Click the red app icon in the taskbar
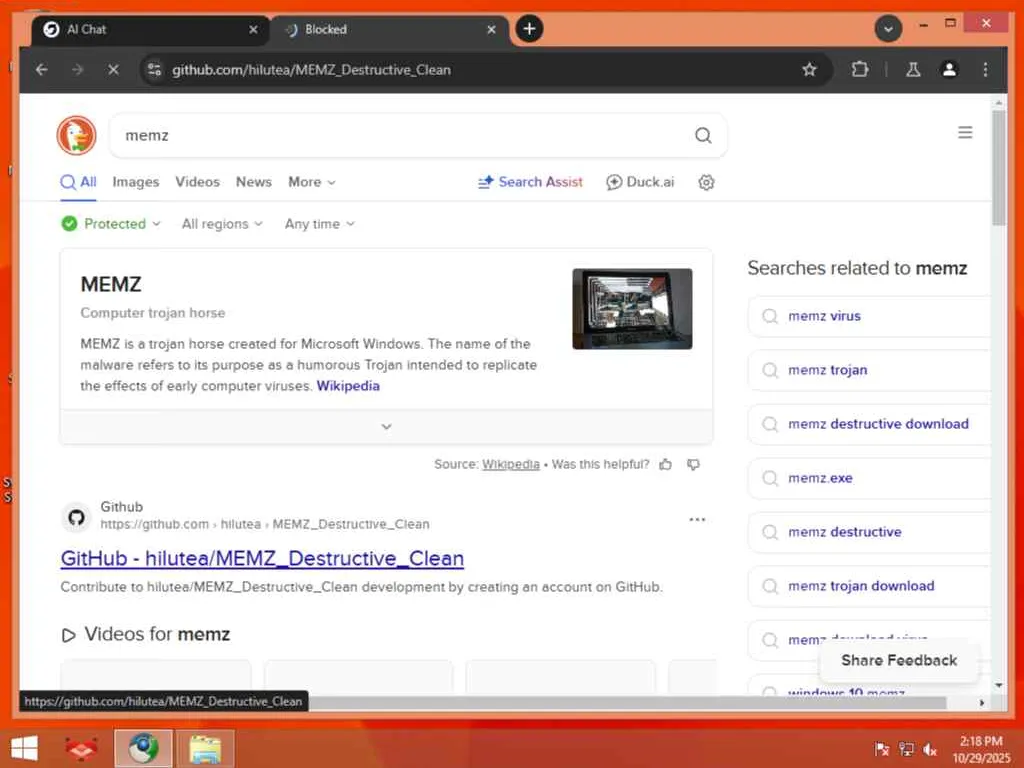Screen dimensions: 1024x768 82,748
